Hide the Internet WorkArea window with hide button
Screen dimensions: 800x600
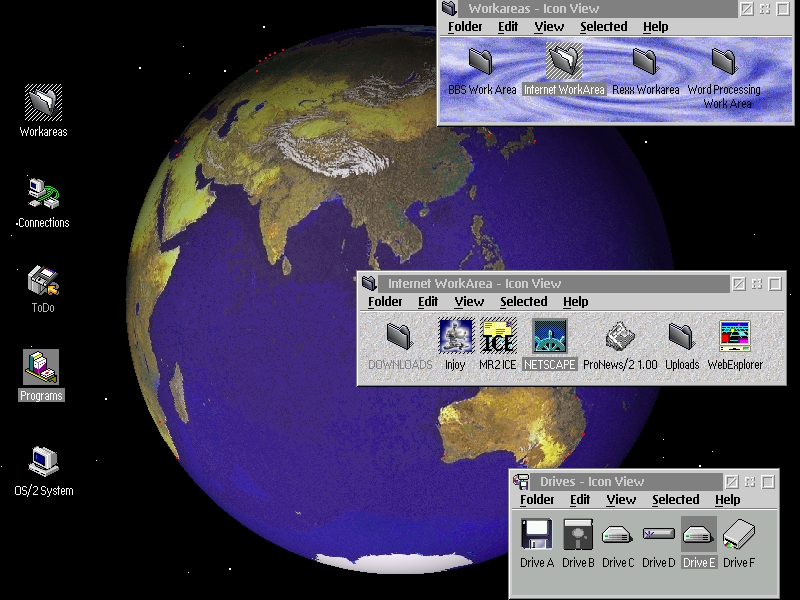[x=739, y=284]
